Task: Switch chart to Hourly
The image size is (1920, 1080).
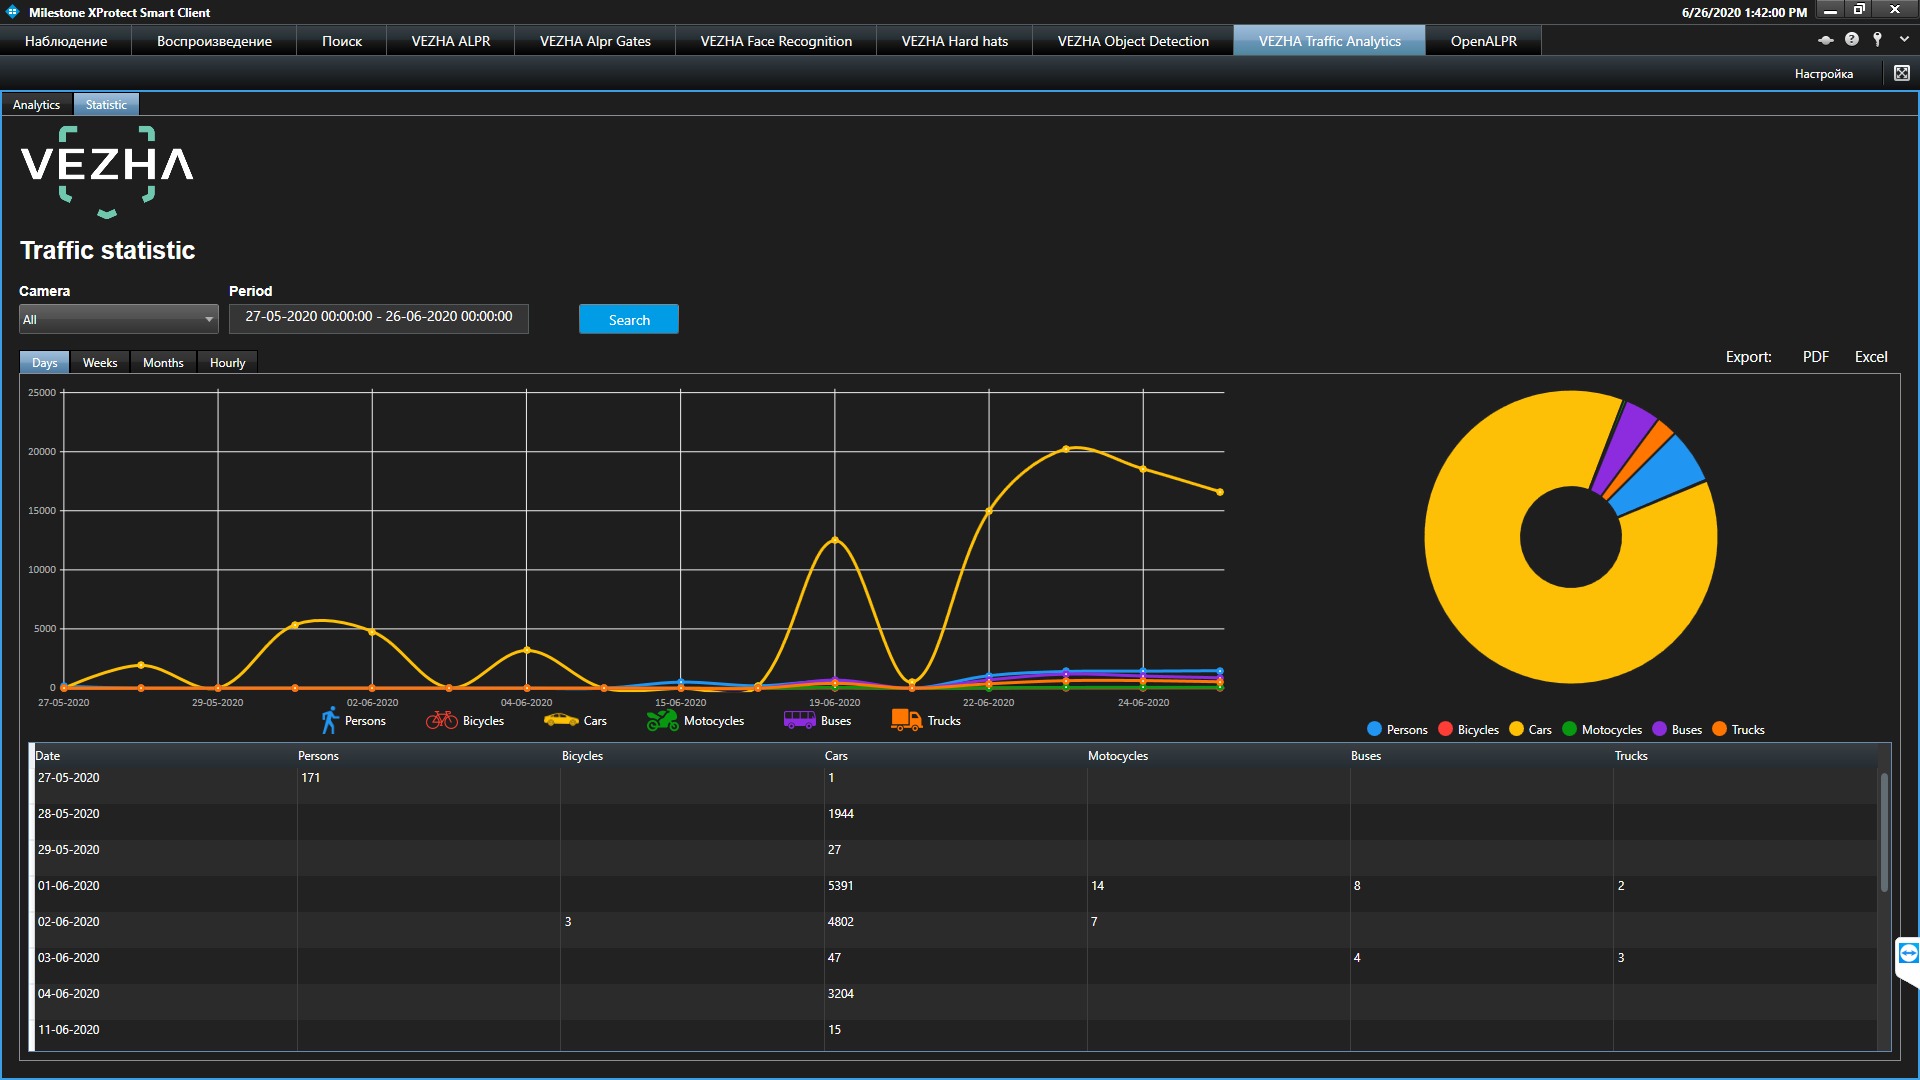Action: tap(227, 362)
